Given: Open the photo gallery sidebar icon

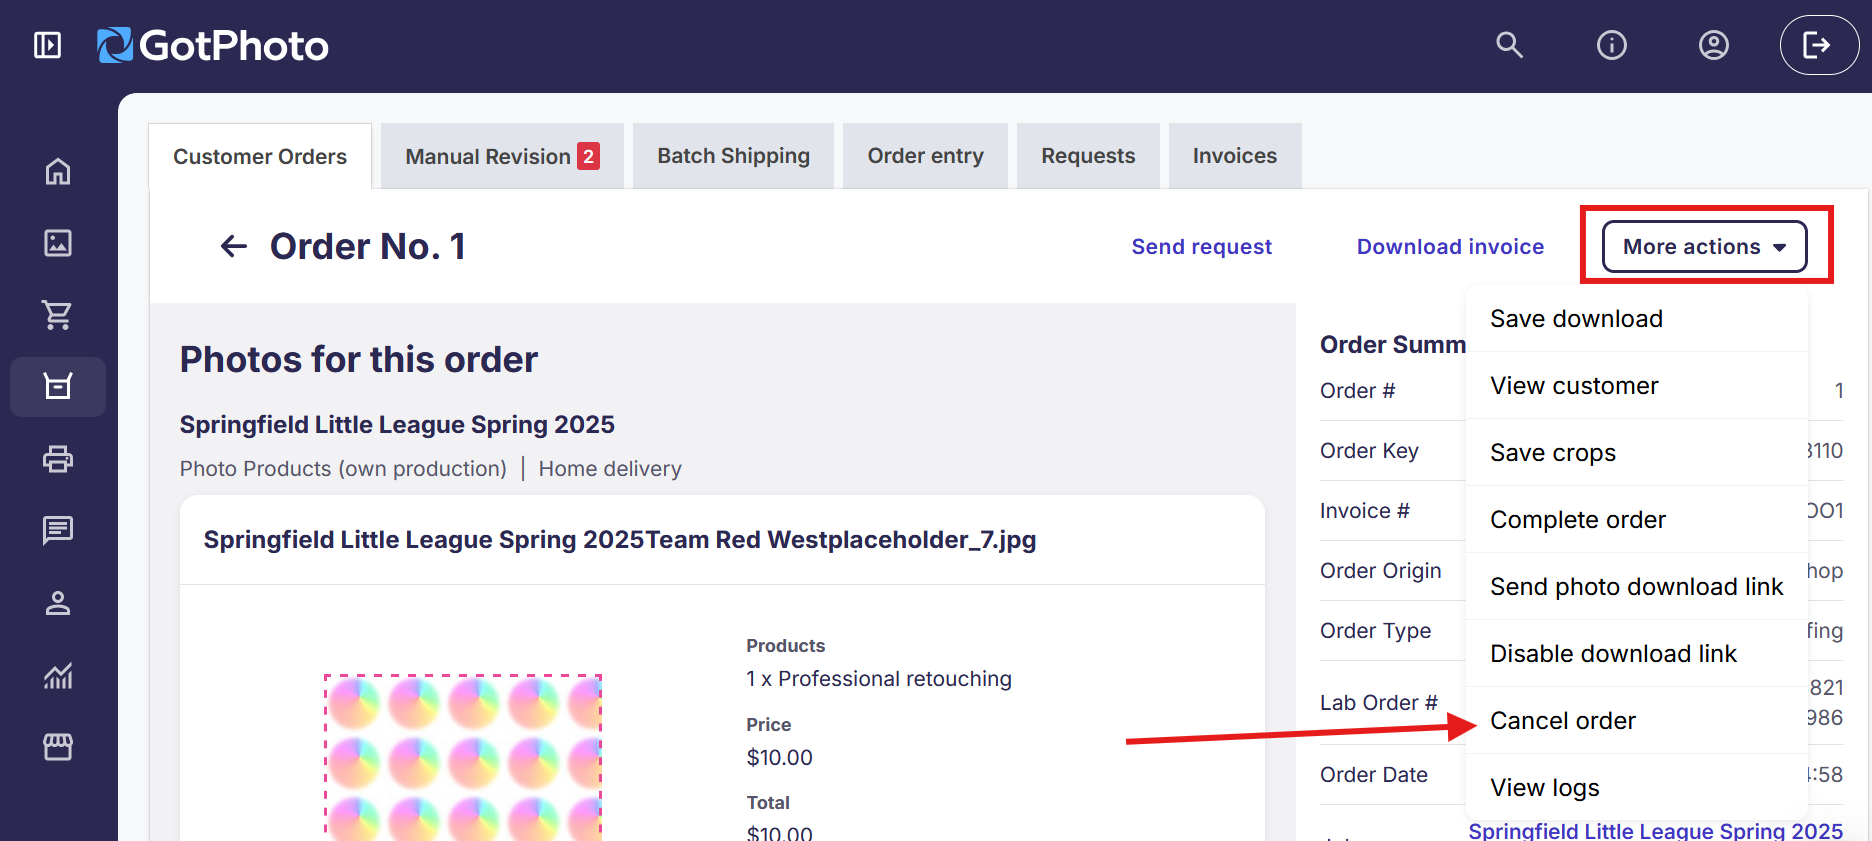Looking at the screenshot, I should coord(58,243).
